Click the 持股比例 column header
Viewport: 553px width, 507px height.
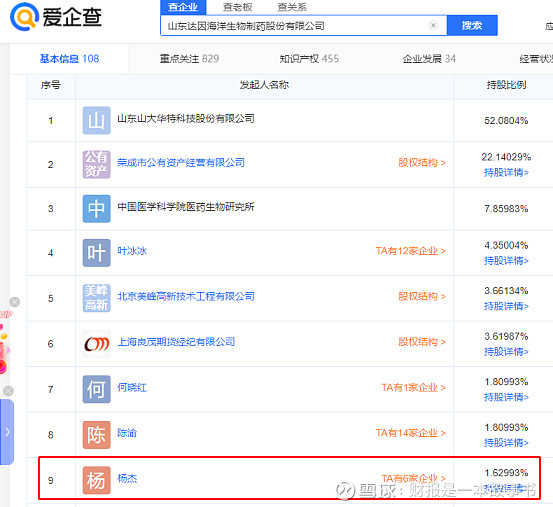(x=506, y=85)
